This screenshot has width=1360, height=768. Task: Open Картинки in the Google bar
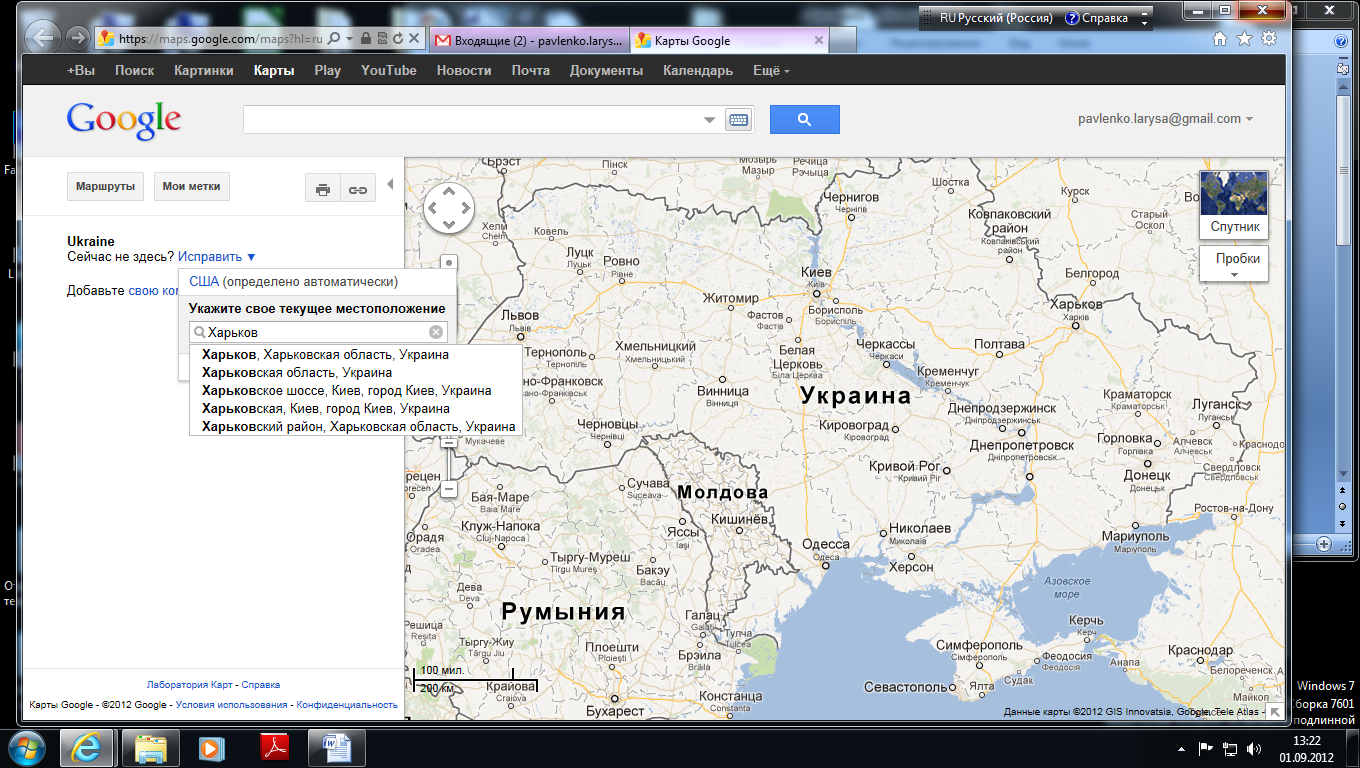click(204, 71)
